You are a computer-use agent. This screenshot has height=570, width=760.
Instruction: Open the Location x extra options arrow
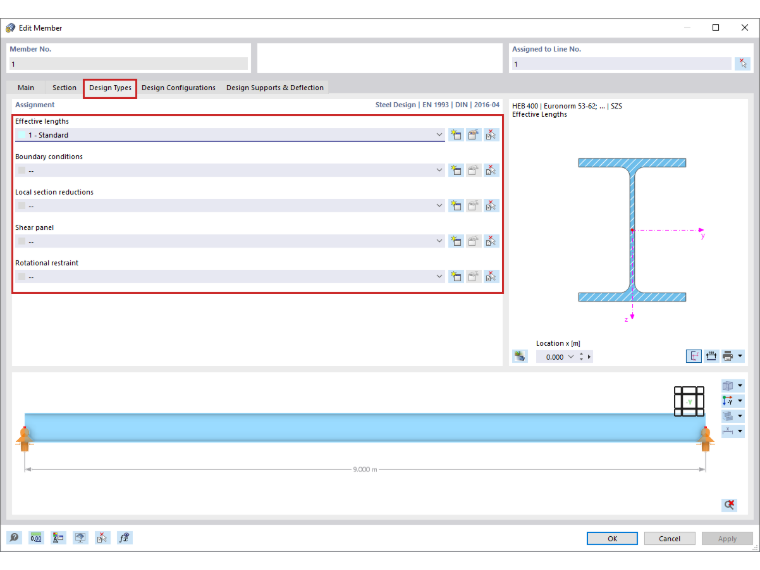[x=589, y=357]
